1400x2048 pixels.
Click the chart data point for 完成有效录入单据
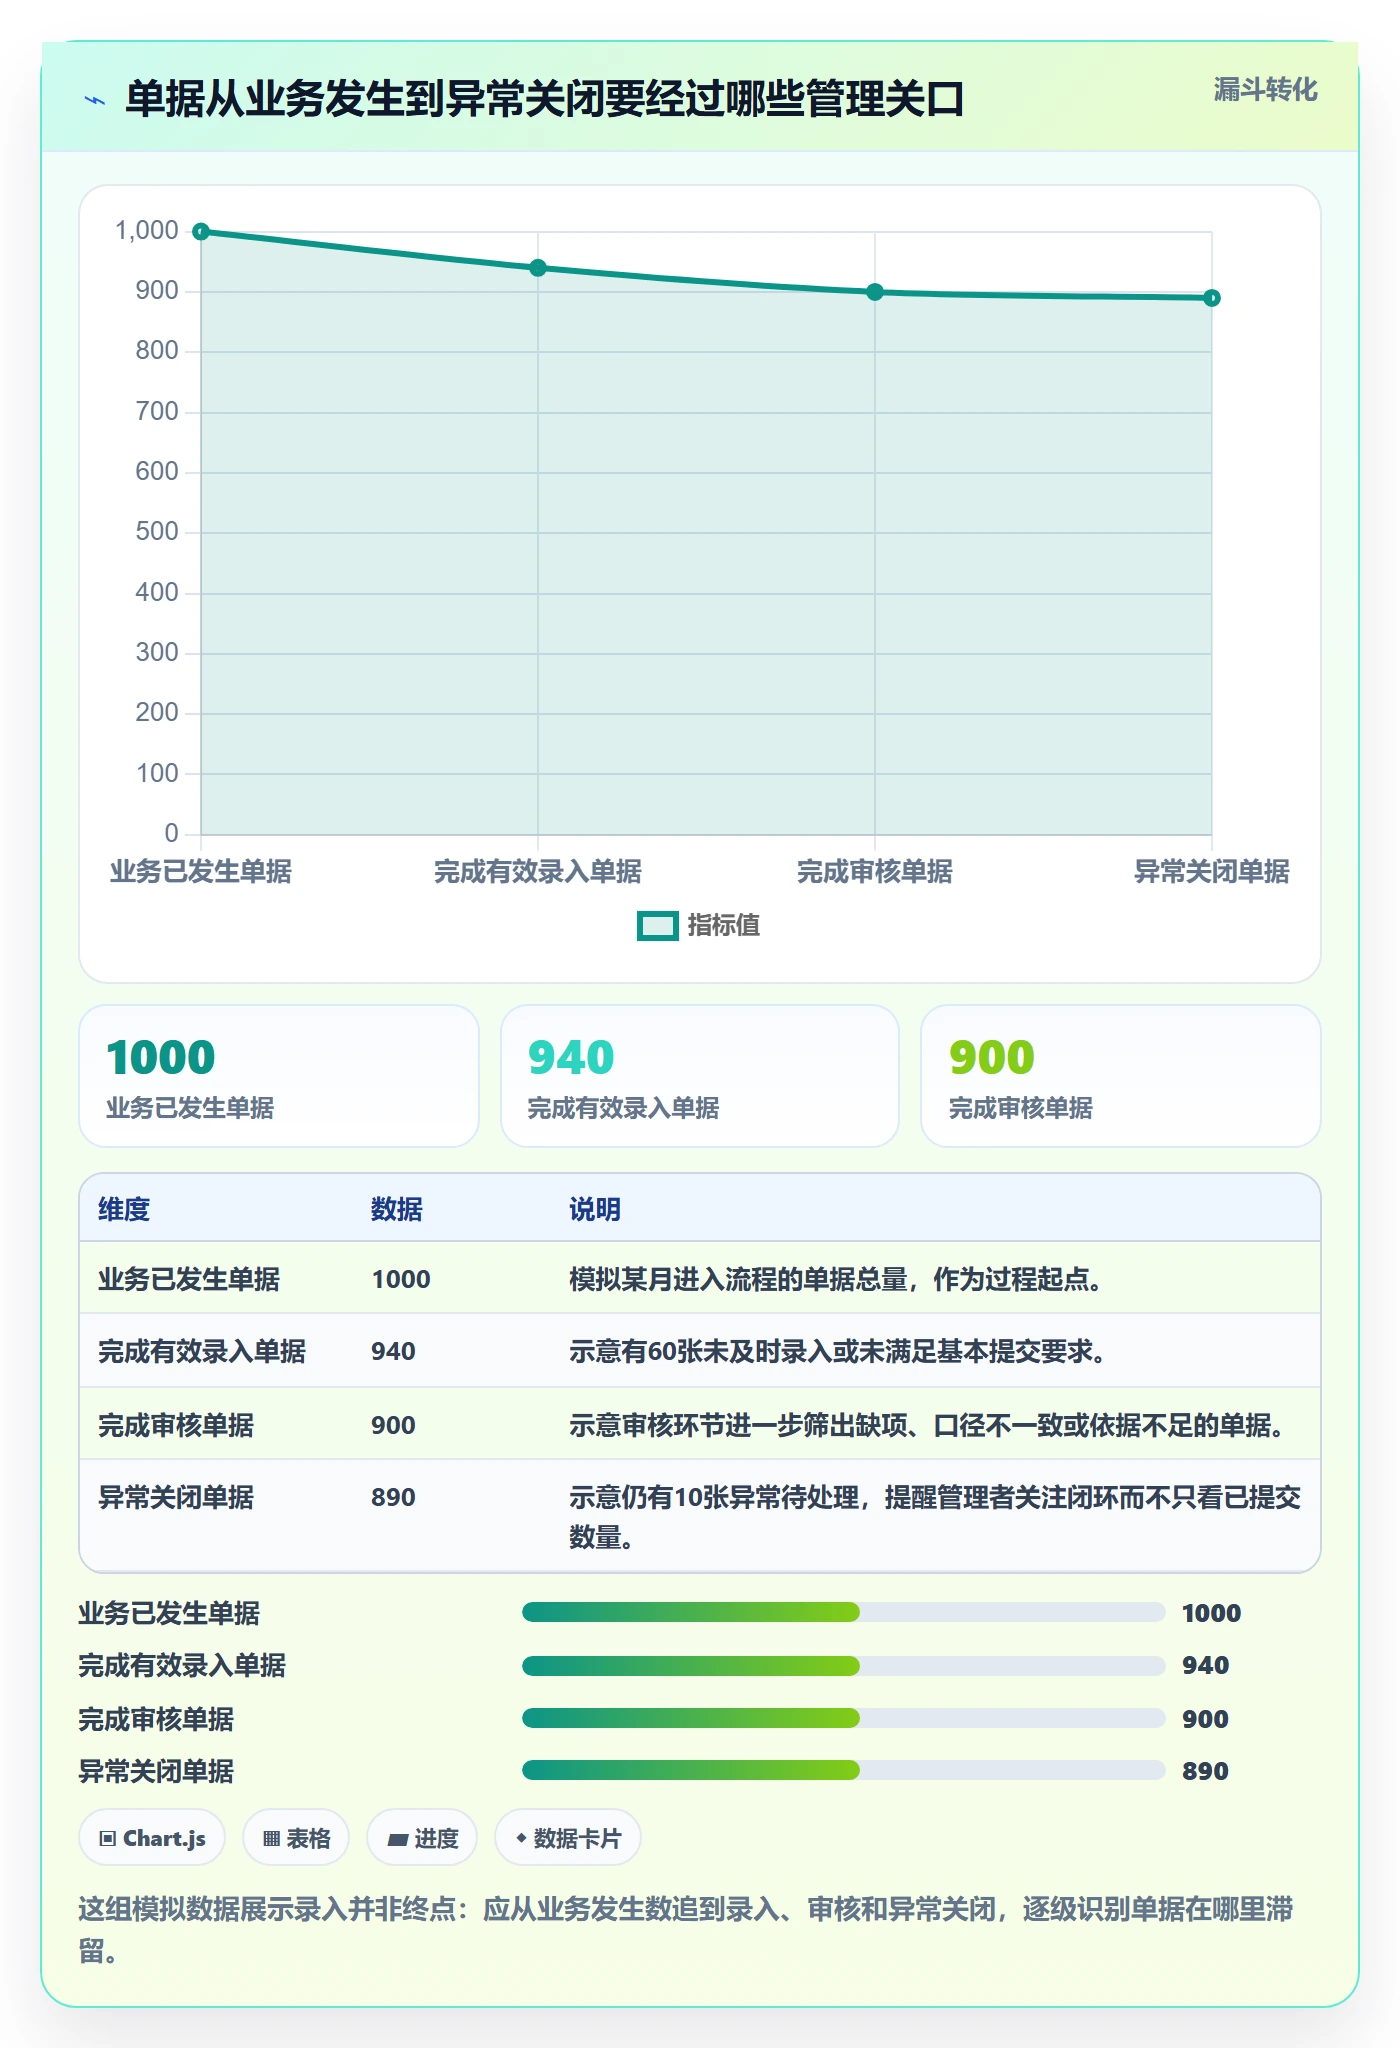click(x=538, y=268)
